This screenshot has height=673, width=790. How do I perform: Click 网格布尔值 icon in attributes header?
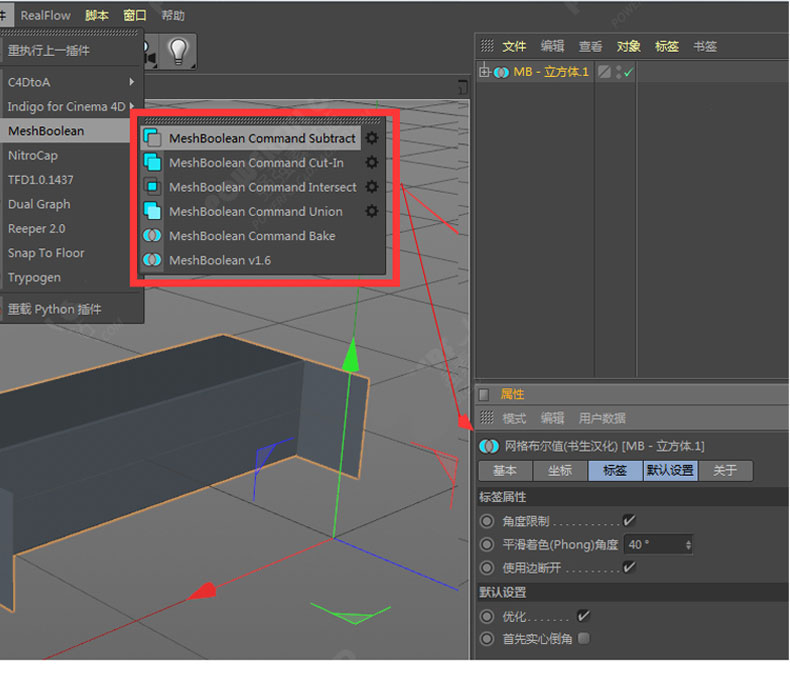[489, 446]
